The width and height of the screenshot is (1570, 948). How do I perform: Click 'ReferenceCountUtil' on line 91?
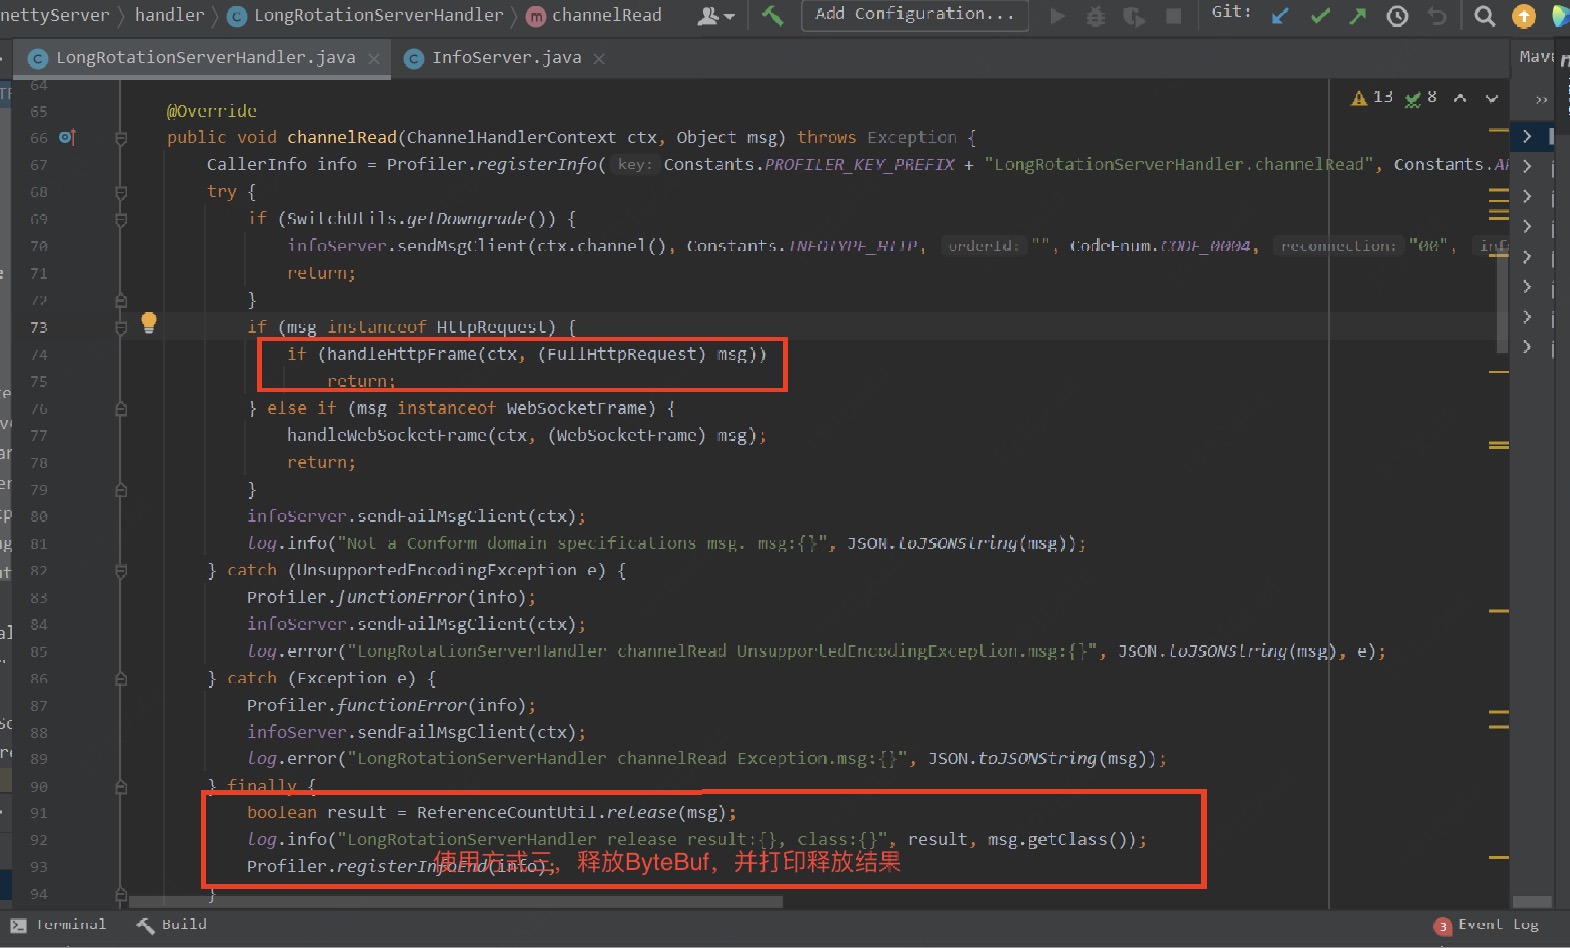507,812
